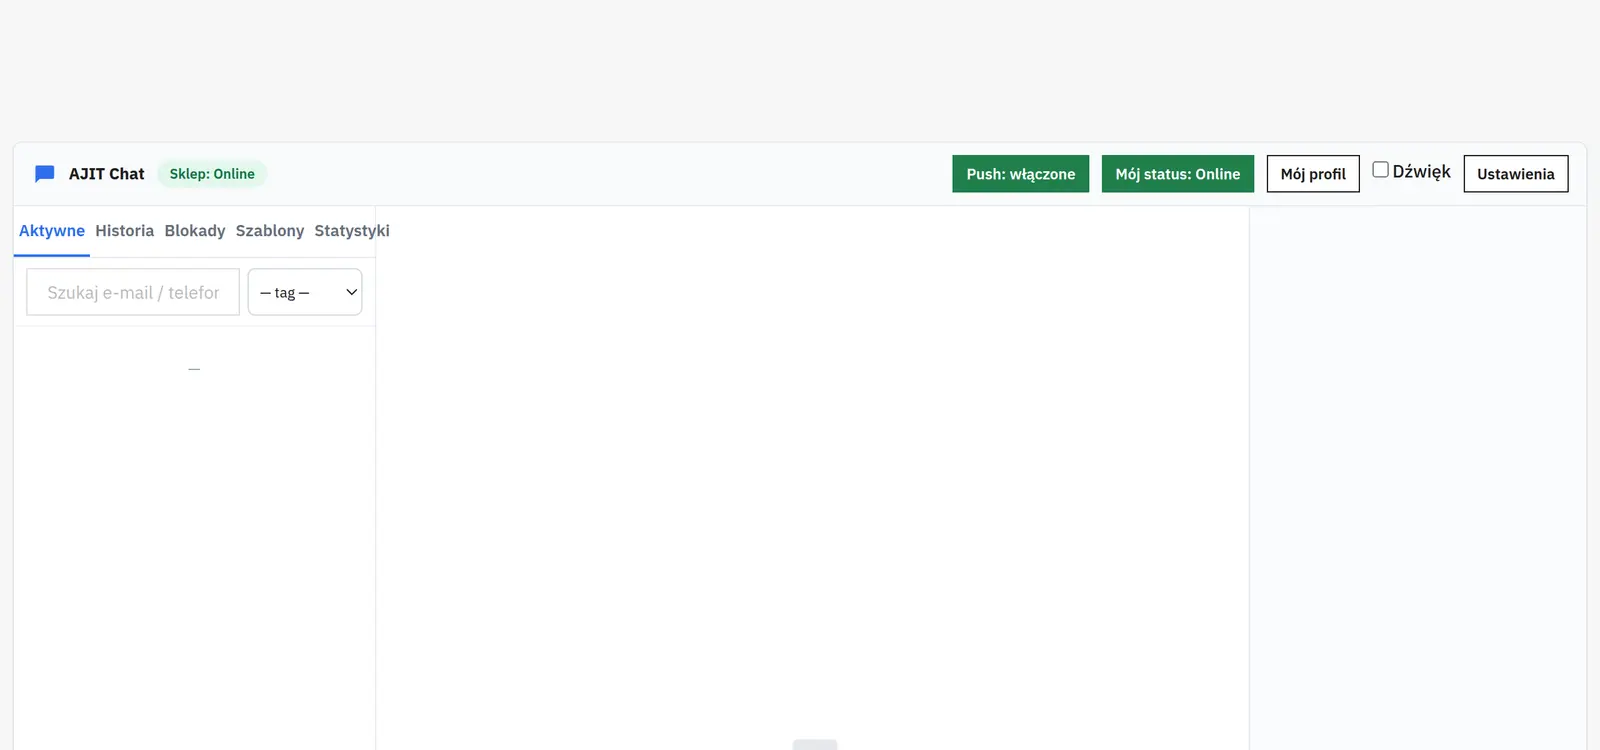
Task: Click the Sklep: Online status badge
Action: pyautogui.click(x=212, y=174)
